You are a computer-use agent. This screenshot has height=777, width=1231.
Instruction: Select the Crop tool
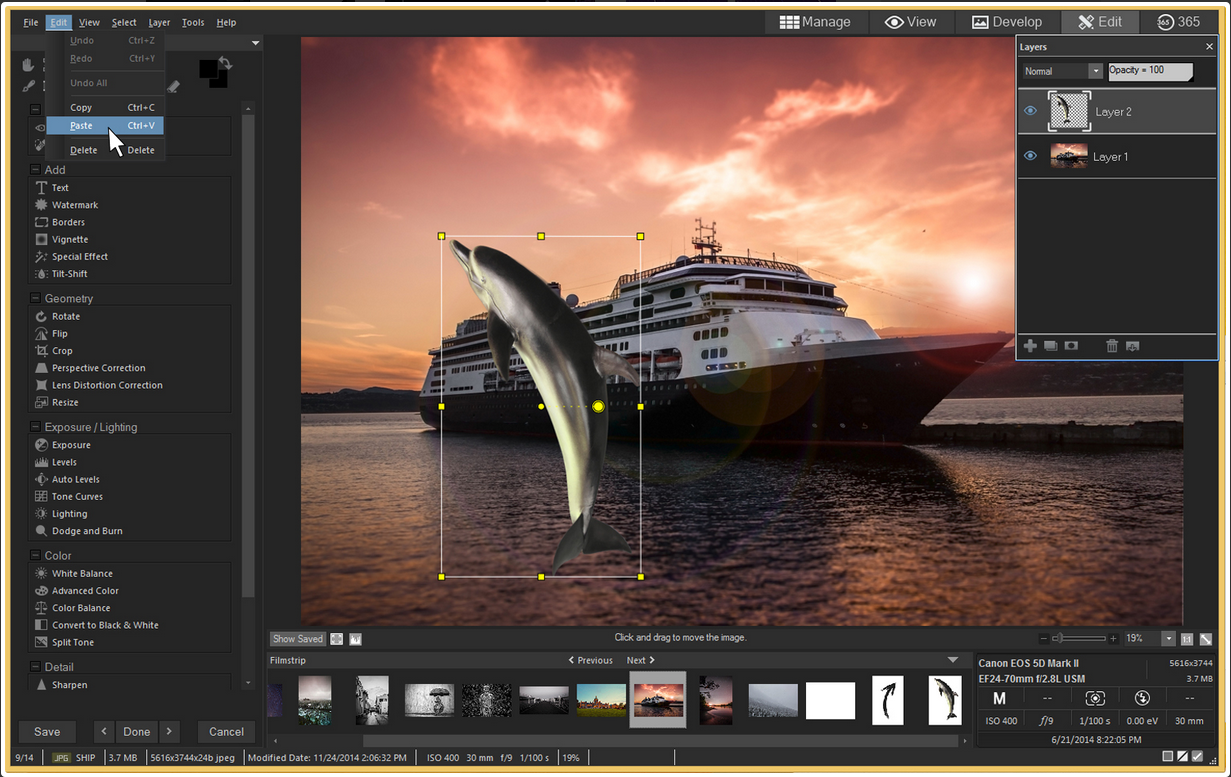62,351
